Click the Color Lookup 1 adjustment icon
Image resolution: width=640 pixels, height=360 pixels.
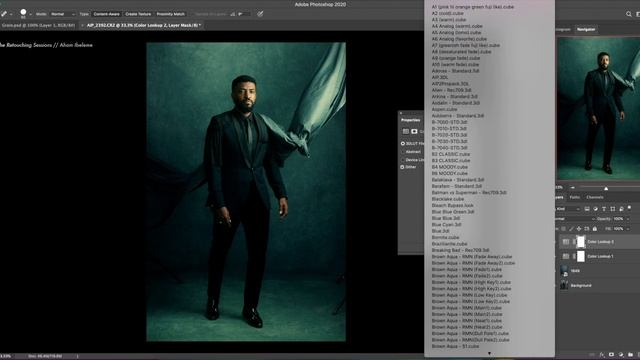tap(566, 256)
